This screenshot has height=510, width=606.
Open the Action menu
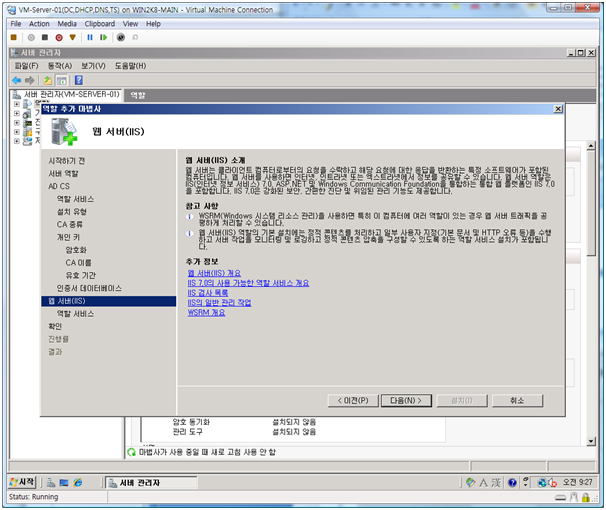(x=39, y=24)
